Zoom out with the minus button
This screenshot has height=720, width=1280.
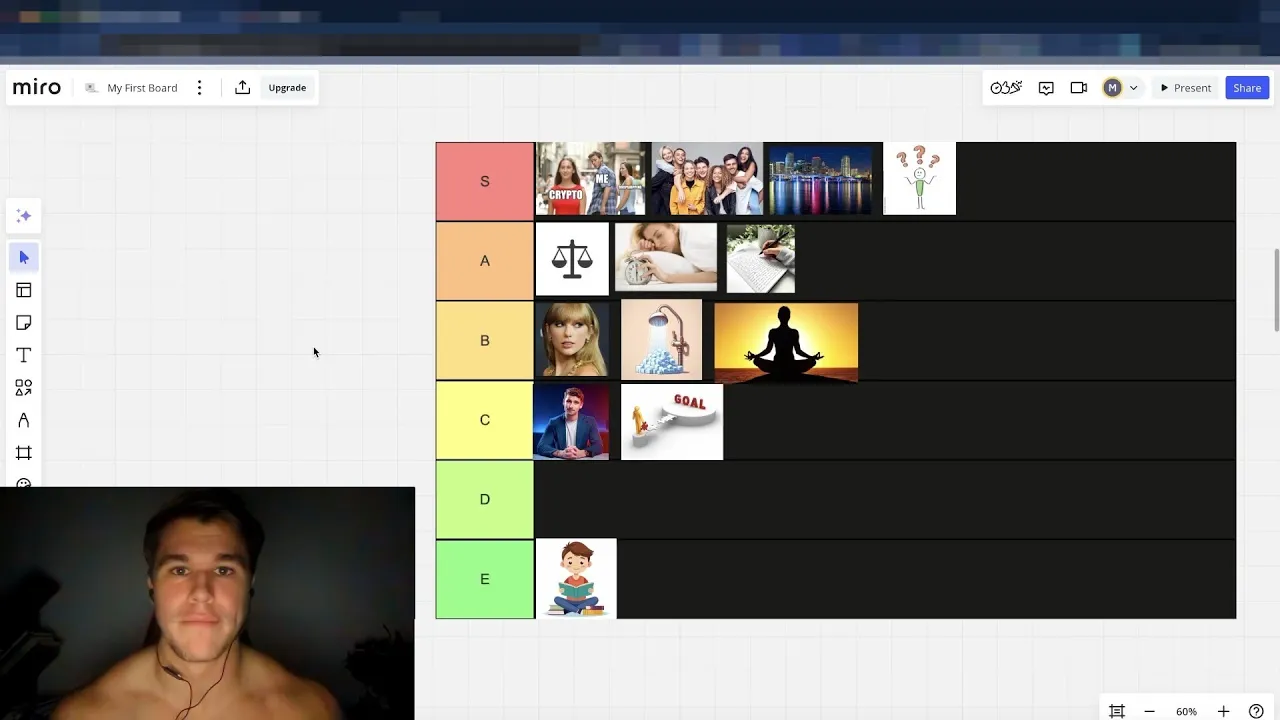1149,711
